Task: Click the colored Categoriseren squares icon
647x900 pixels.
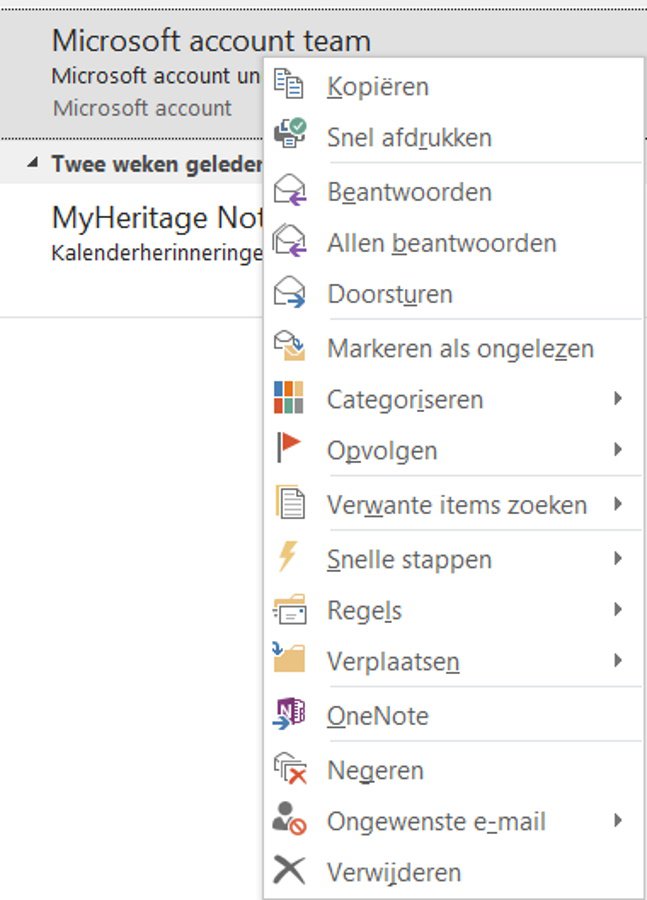Action: click(x=289, y=397)
